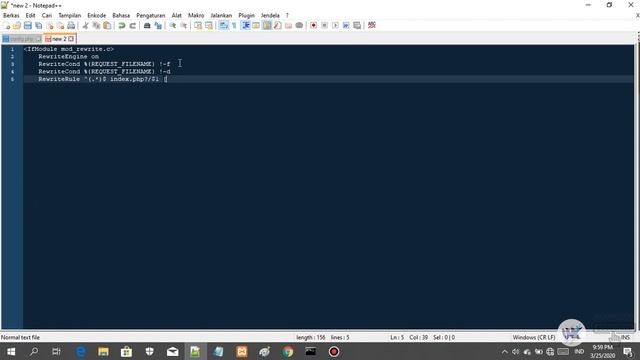Click the Close document toolbar icon
Screen dimensions: 640x360
tap(49, 26)
